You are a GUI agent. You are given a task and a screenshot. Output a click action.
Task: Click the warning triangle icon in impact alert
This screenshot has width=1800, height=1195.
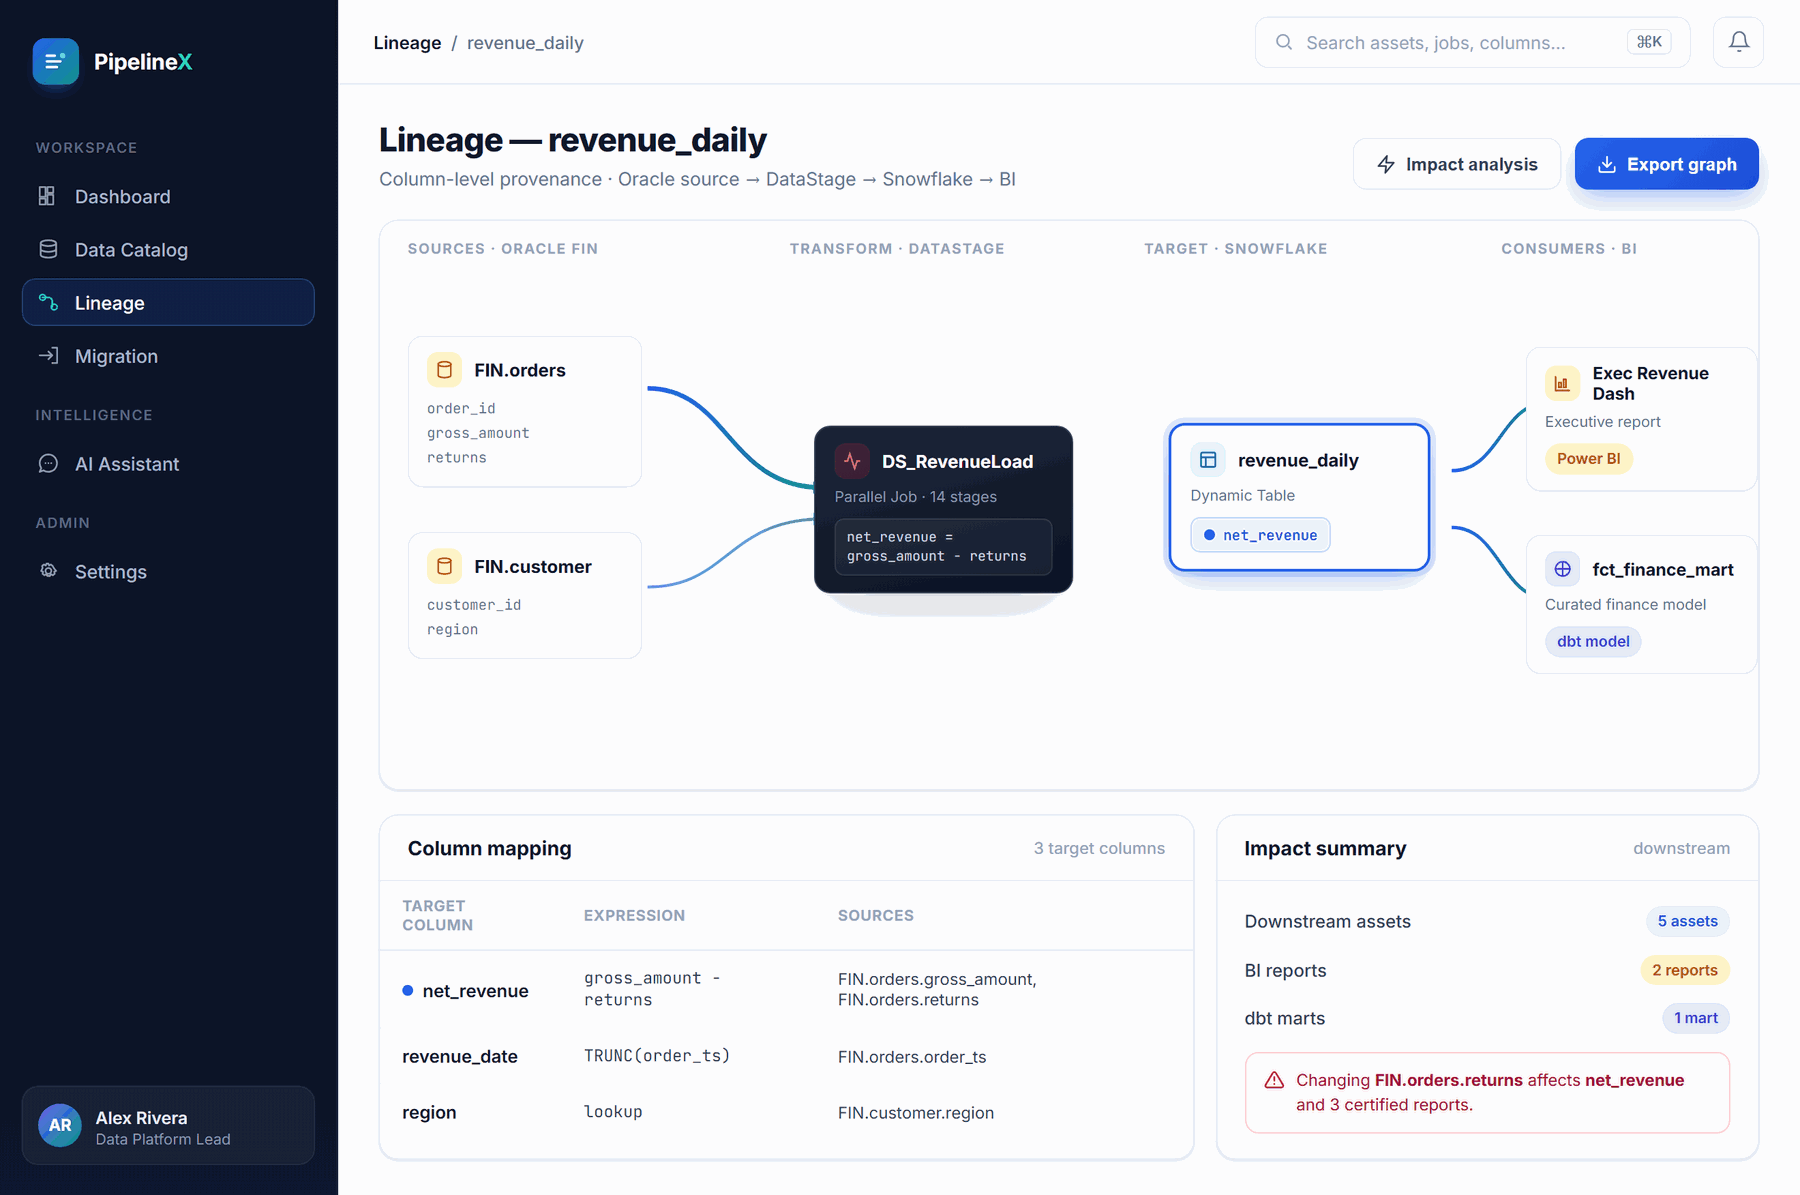click(1274, 1080)
